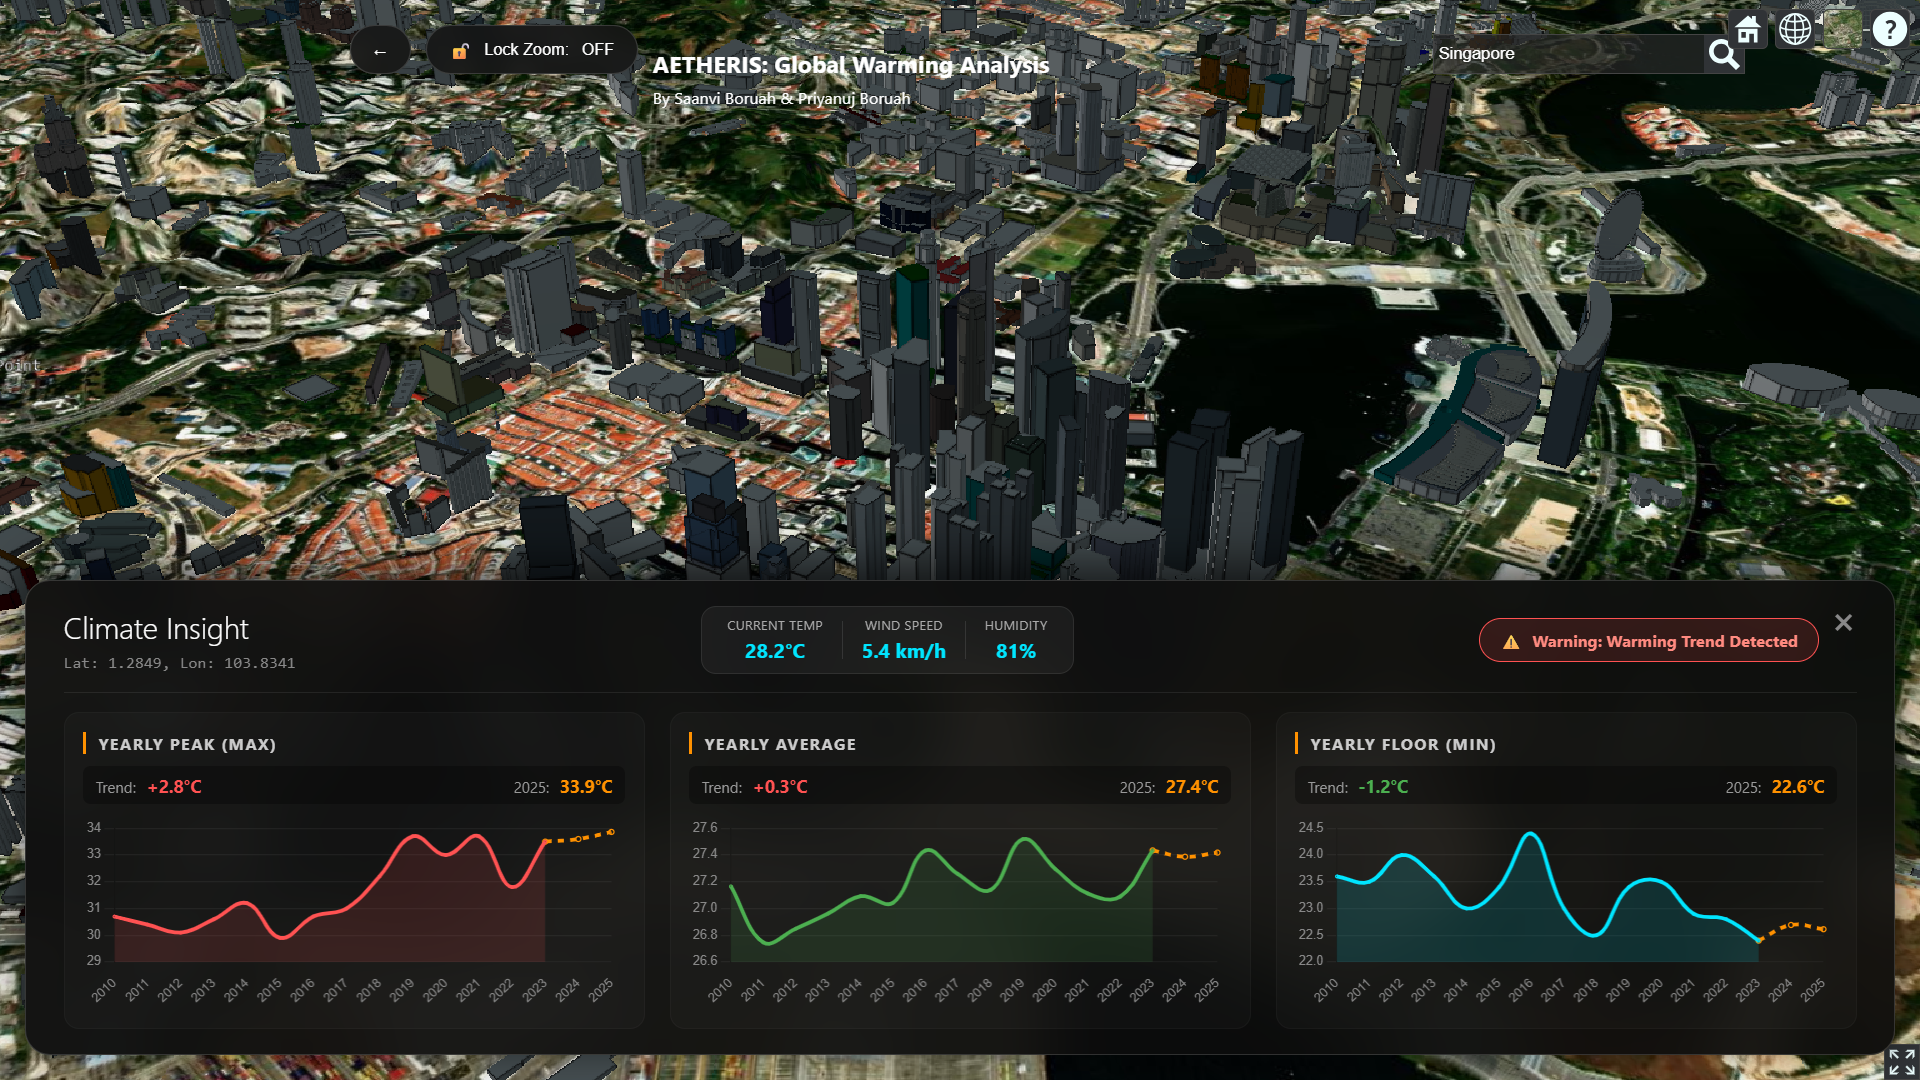Click the 2025 forecast point on Floor chart
The width and height of the screenshot is (1920, 1080).
[x=1823, y=929]
